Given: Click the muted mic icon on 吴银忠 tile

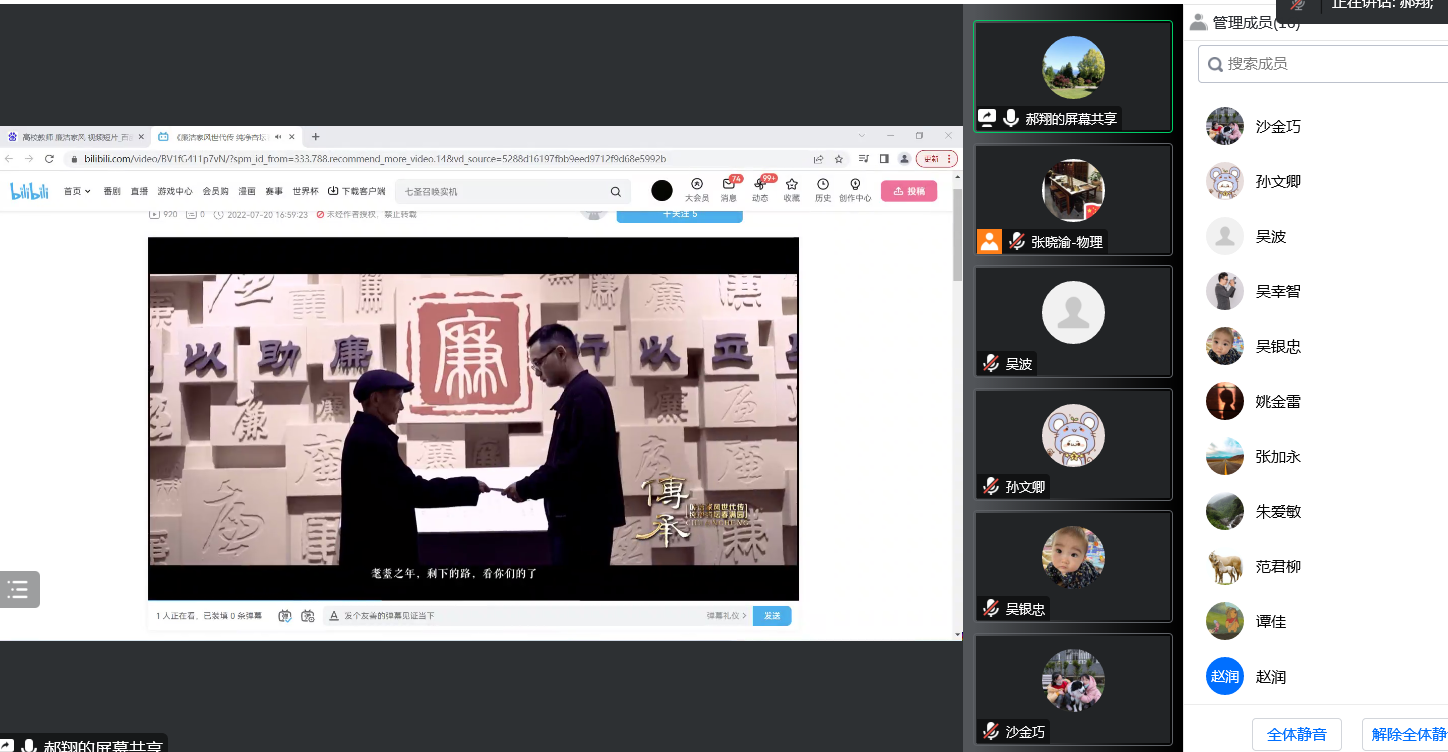Looking at the screenshot, I should (x=991, y=608).
